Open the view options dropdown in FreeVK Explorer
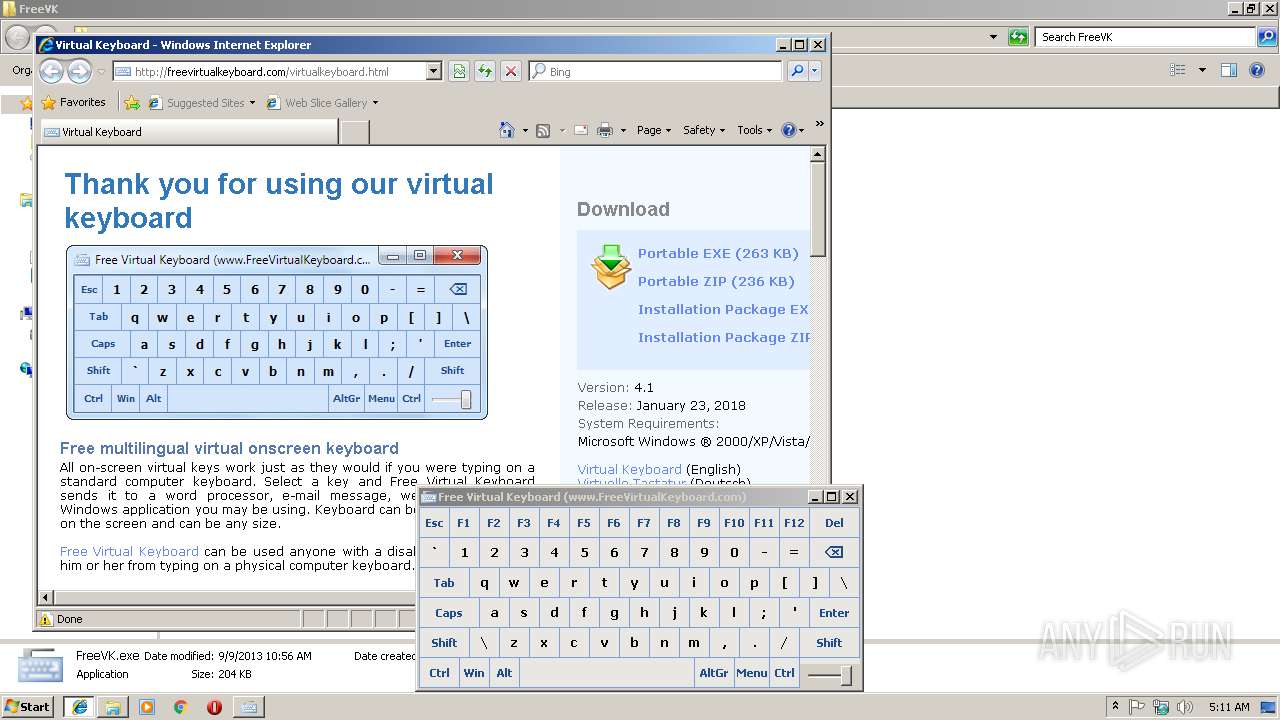Image resolution: width=1280 pixels, height=720 pixels. point(1202,70)
